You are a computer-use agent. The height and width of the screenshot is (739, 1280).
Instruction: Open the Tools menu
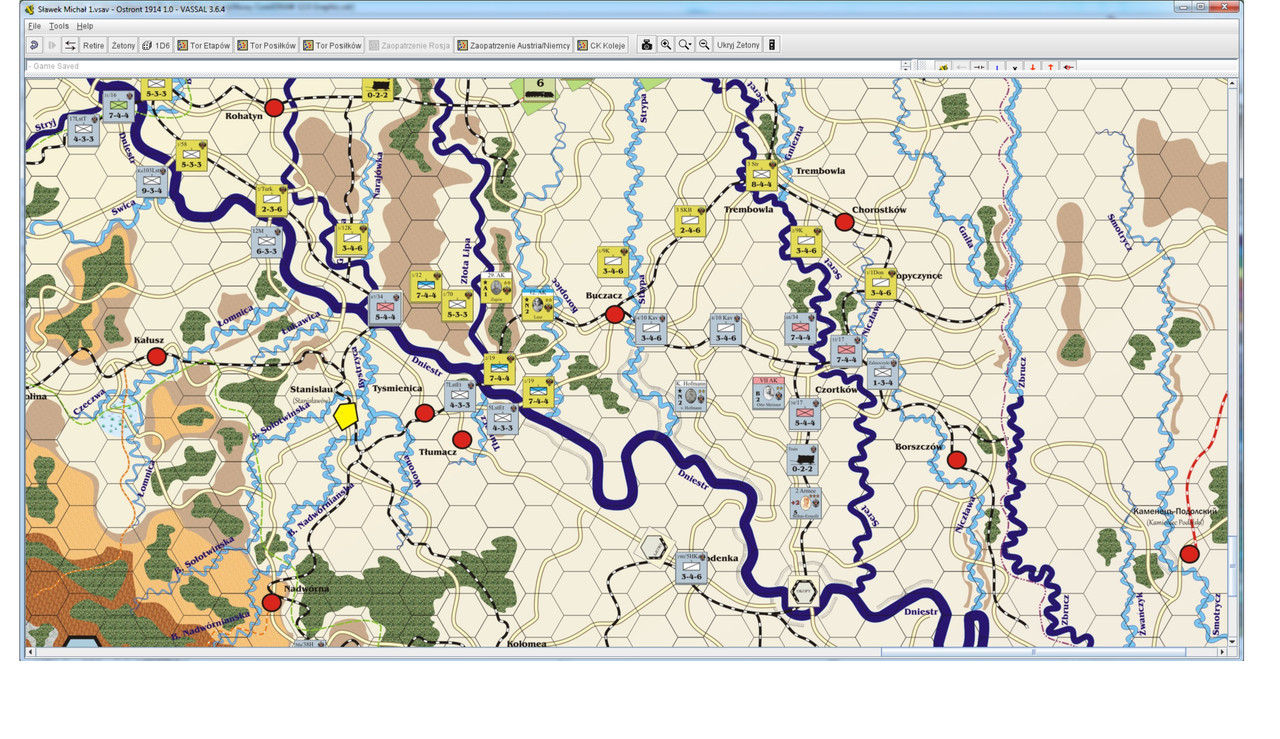click(x=59, y=26)
